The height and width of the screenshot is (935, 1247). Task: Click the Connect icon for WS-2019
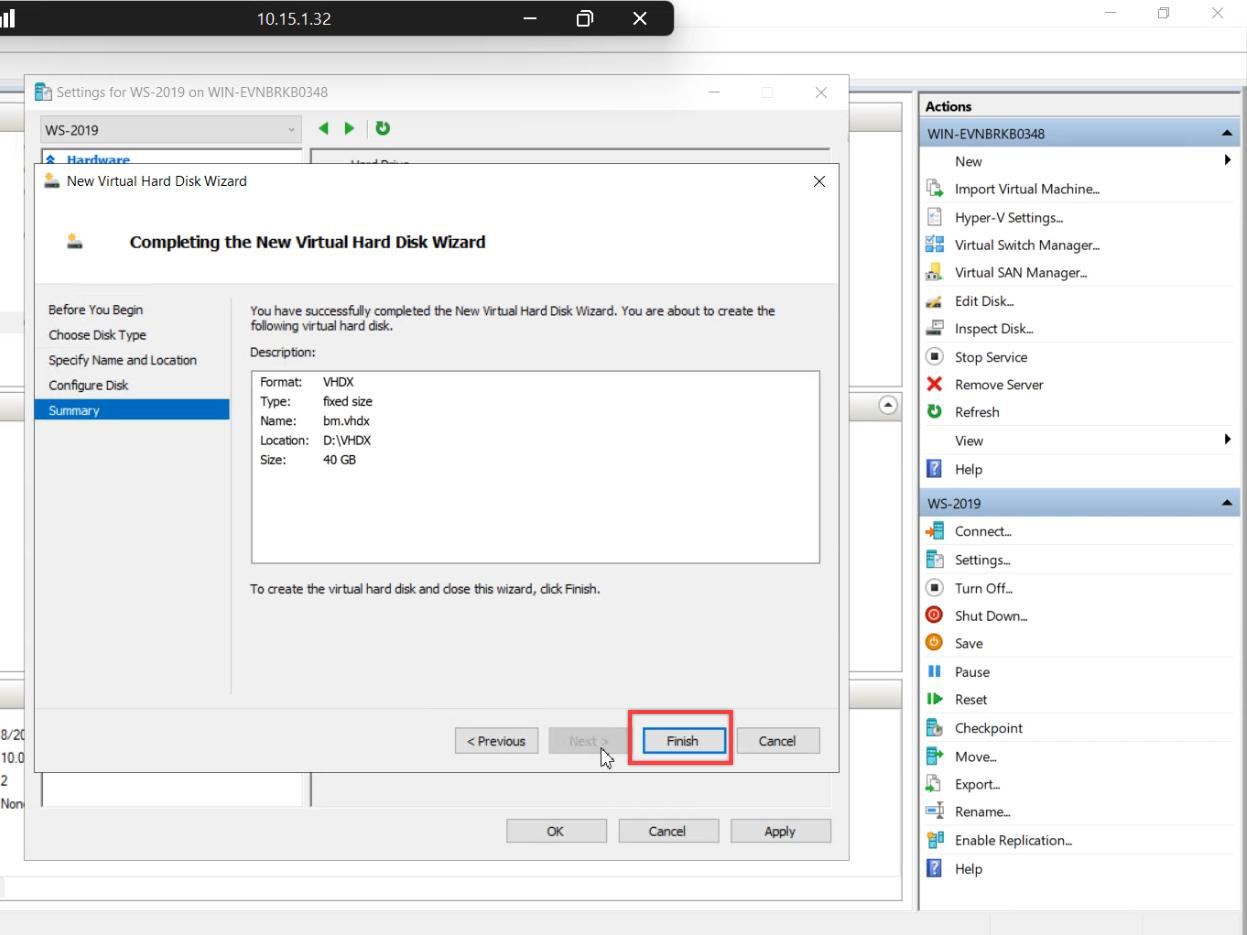click(936, 532)
